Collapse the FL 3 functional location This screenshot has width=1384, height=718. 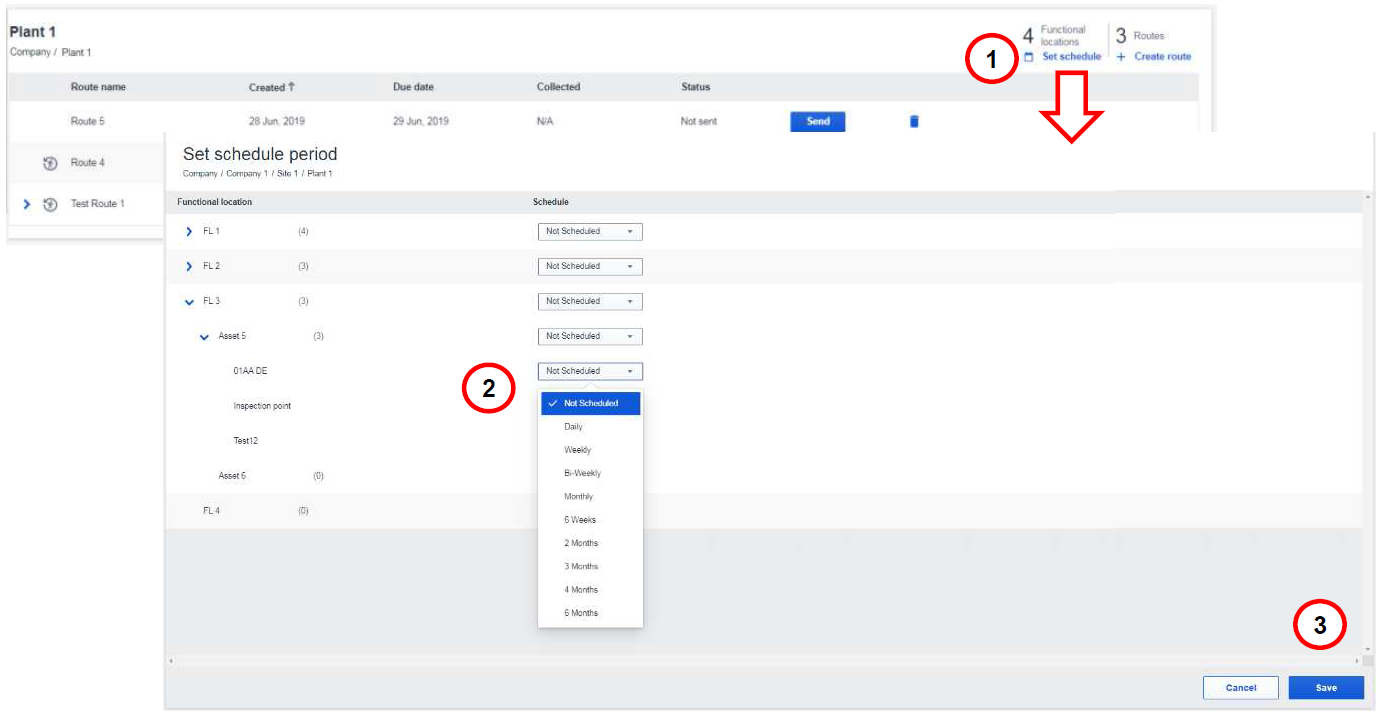click(189, 302)
